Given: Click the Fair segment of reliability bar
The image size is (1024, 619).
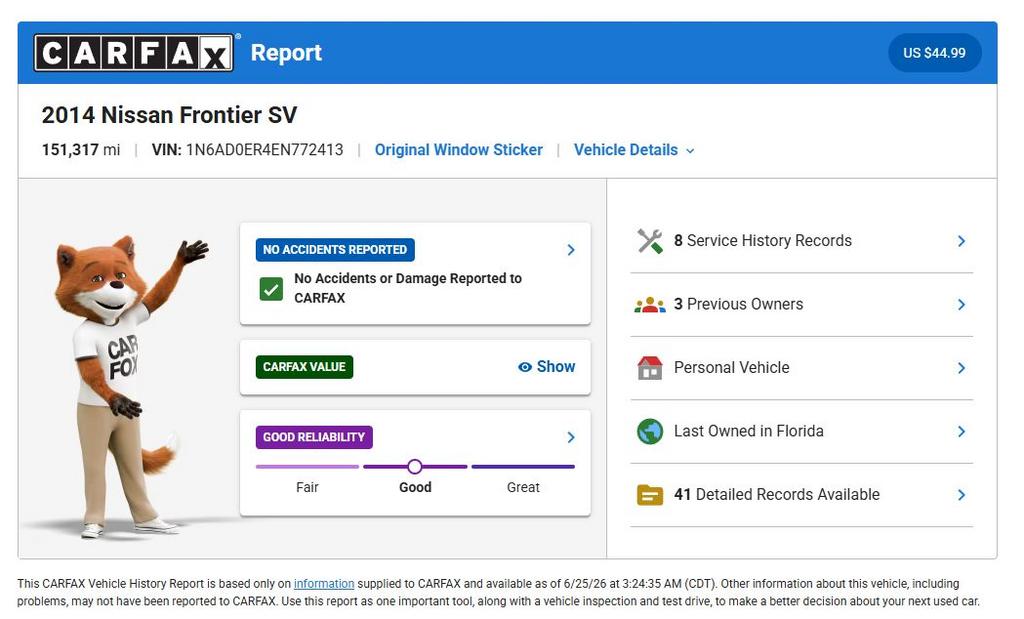Looking at the screenshot, I should [308, 467].
